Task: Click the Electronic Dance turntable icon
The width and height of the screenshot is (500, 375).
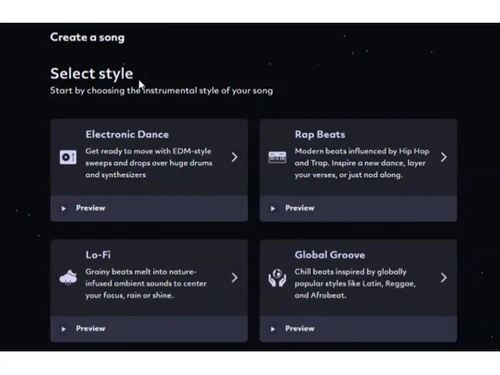Action: [x=68, y=157]
